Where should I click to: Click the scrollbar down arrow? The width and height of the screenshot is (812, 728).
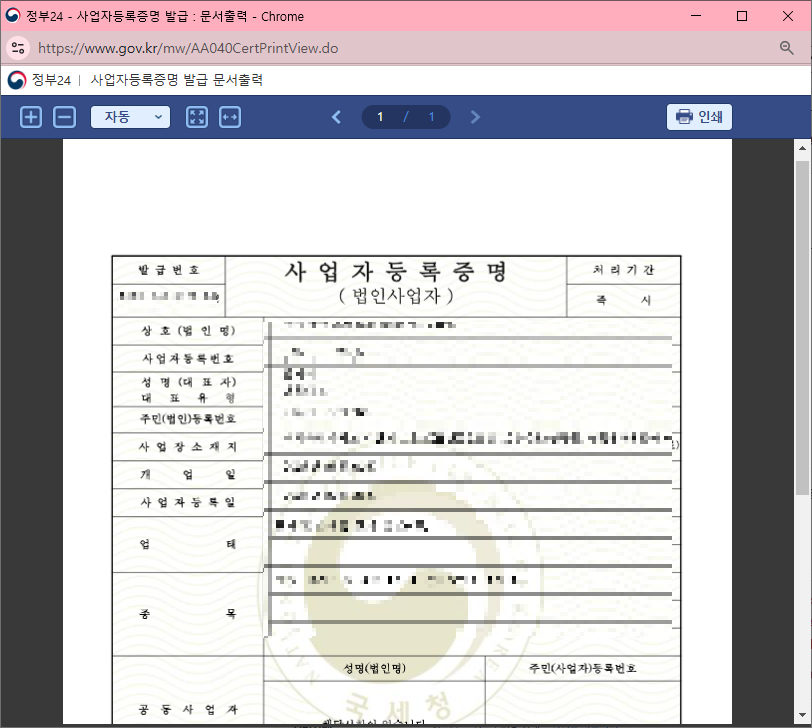click(802, 716)
